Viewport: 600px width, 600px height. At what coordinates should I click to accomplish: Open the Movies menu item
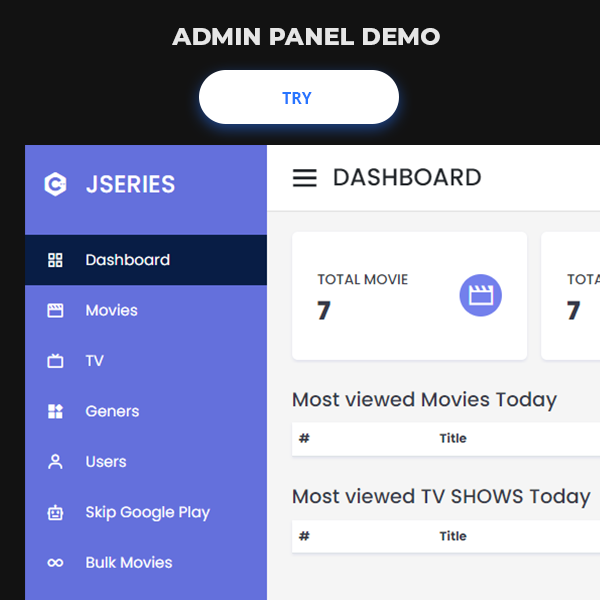pos(111,310)
